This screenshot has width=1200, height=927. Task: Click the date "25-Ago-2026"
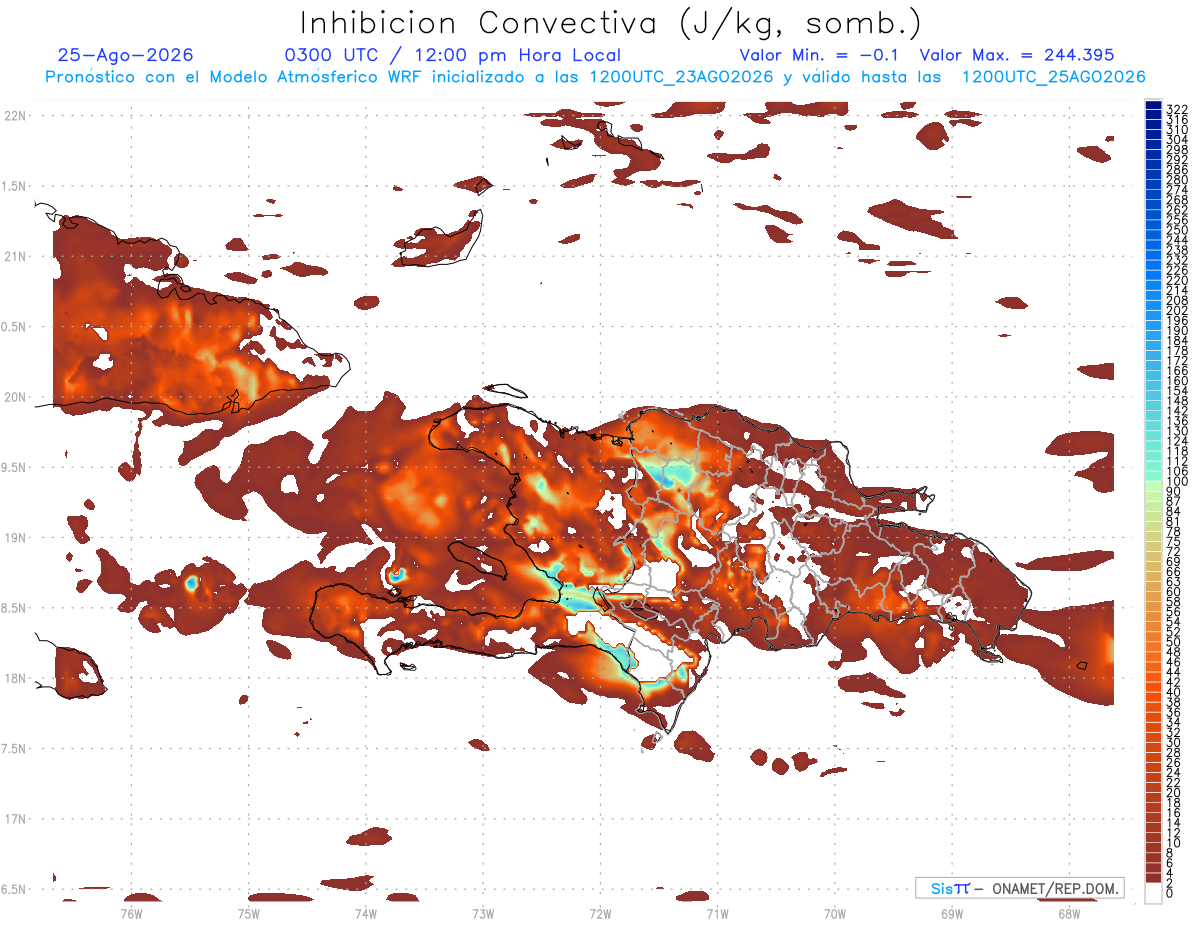point(125,55)
